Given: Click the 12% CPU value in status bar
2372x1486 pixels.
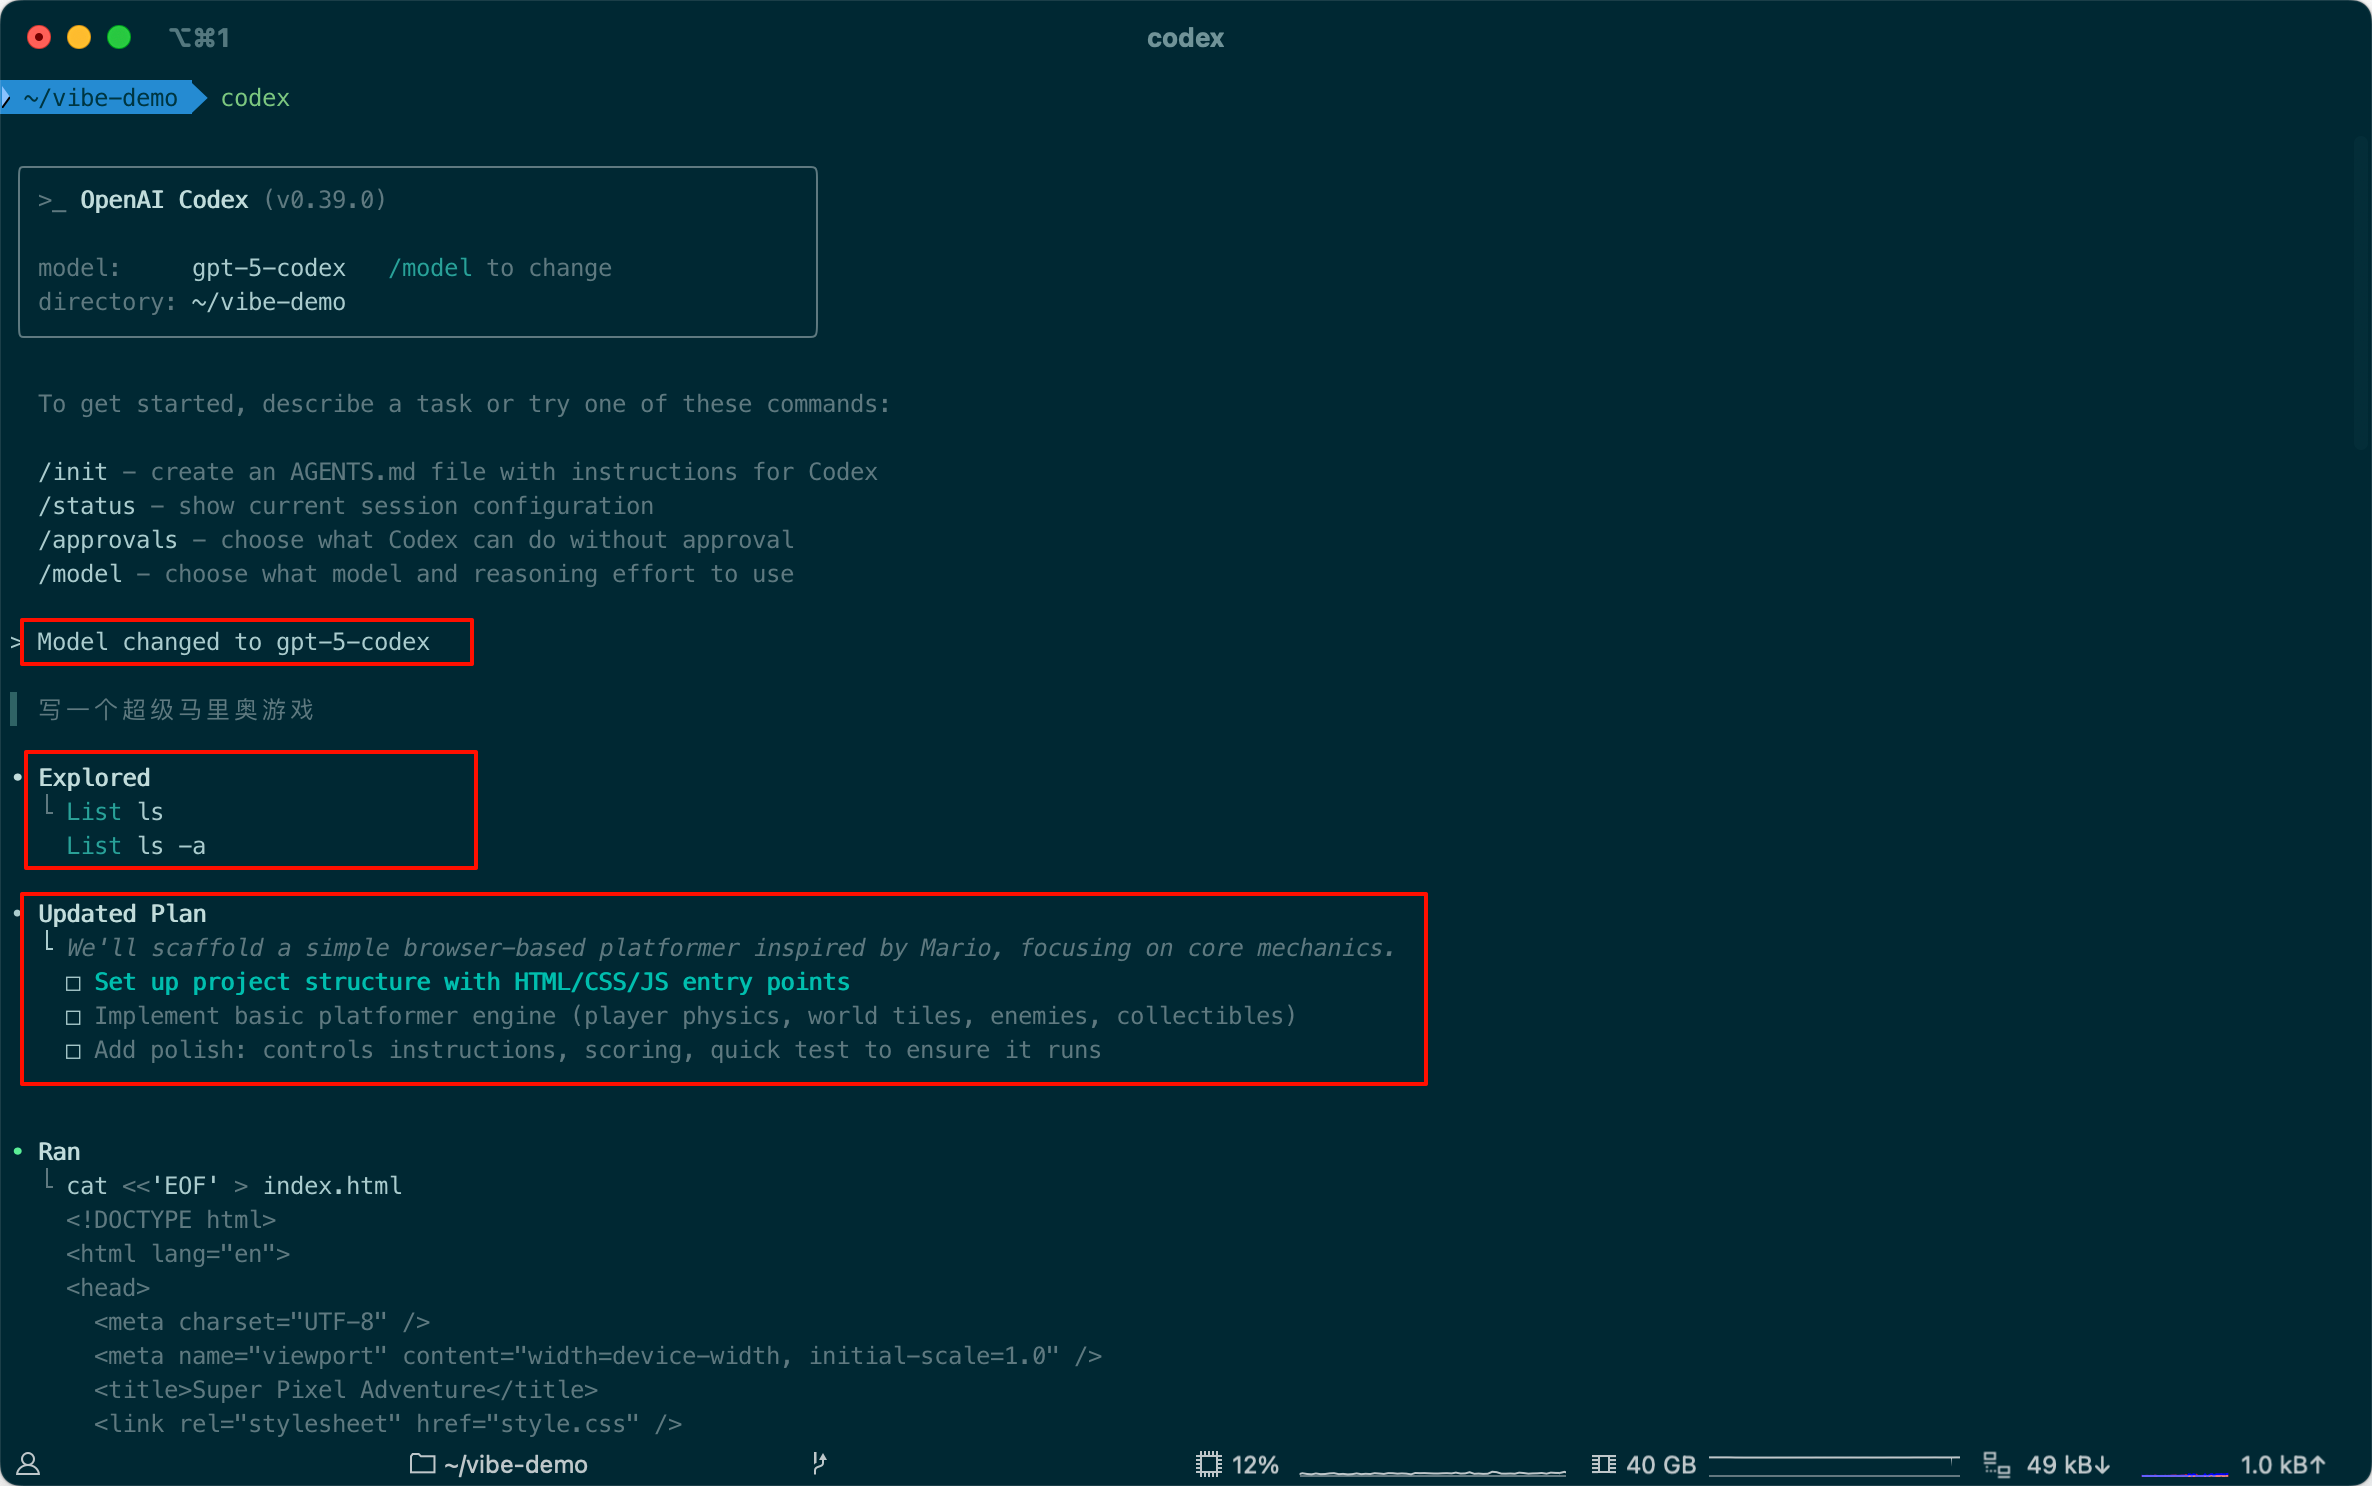Looking at the screenshot, I should coord(1255,1465).
